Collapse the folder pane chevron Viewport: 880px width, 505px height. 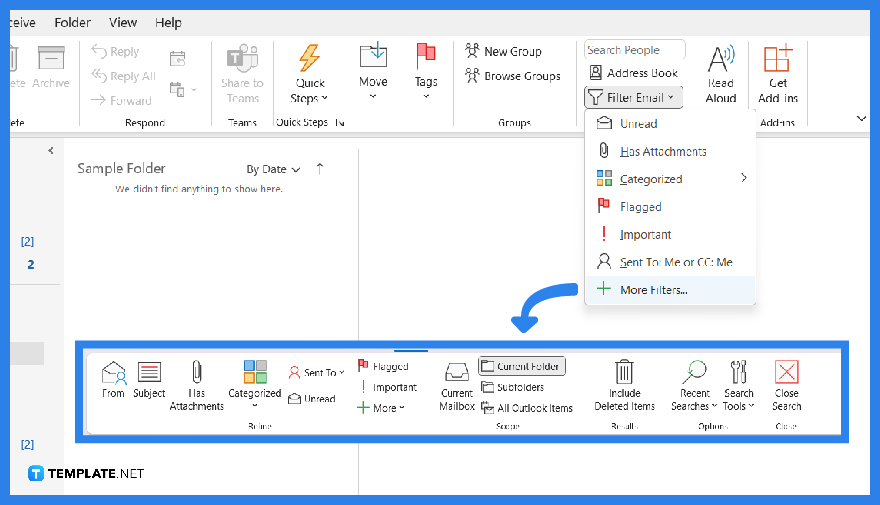click(x=51, y=150)
